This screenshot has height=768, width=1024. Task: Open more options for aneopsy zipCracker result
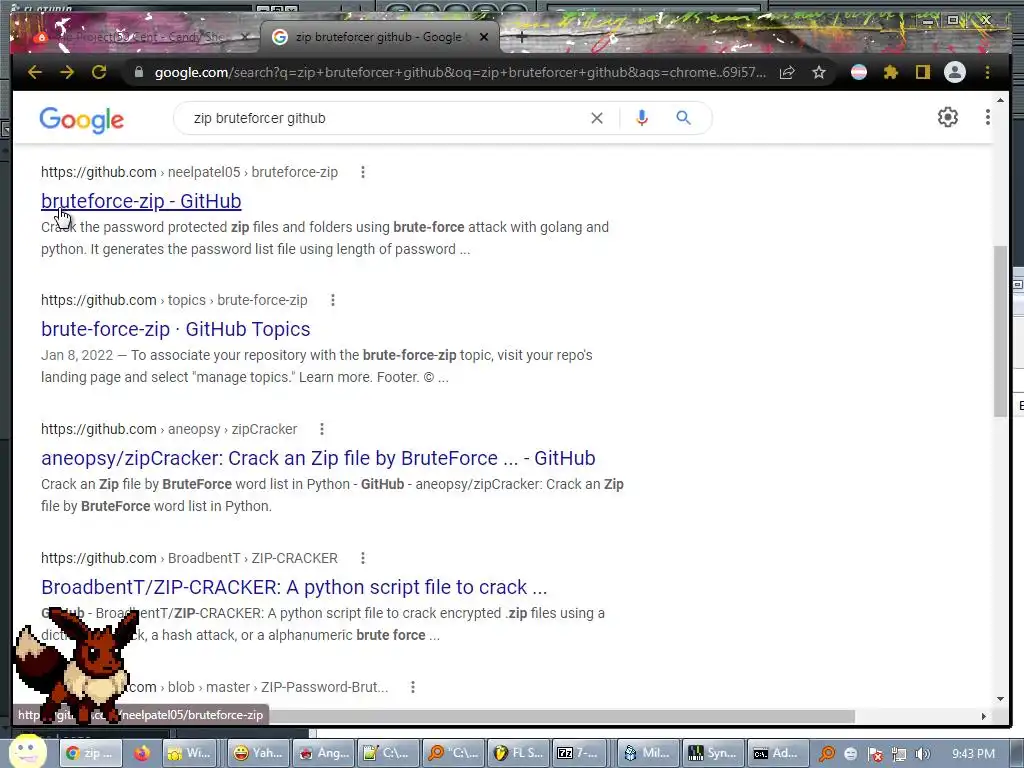[322, 429]
